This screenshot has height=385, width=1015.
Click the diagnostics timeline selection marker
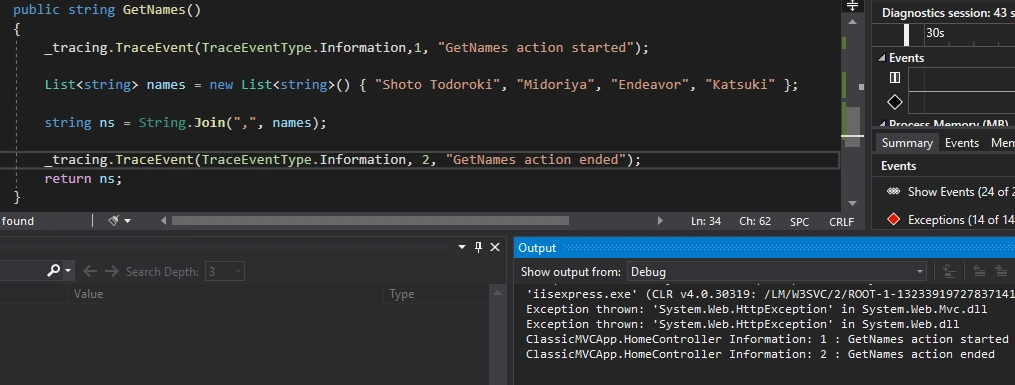pyautogui.click(x=907, y=34)
